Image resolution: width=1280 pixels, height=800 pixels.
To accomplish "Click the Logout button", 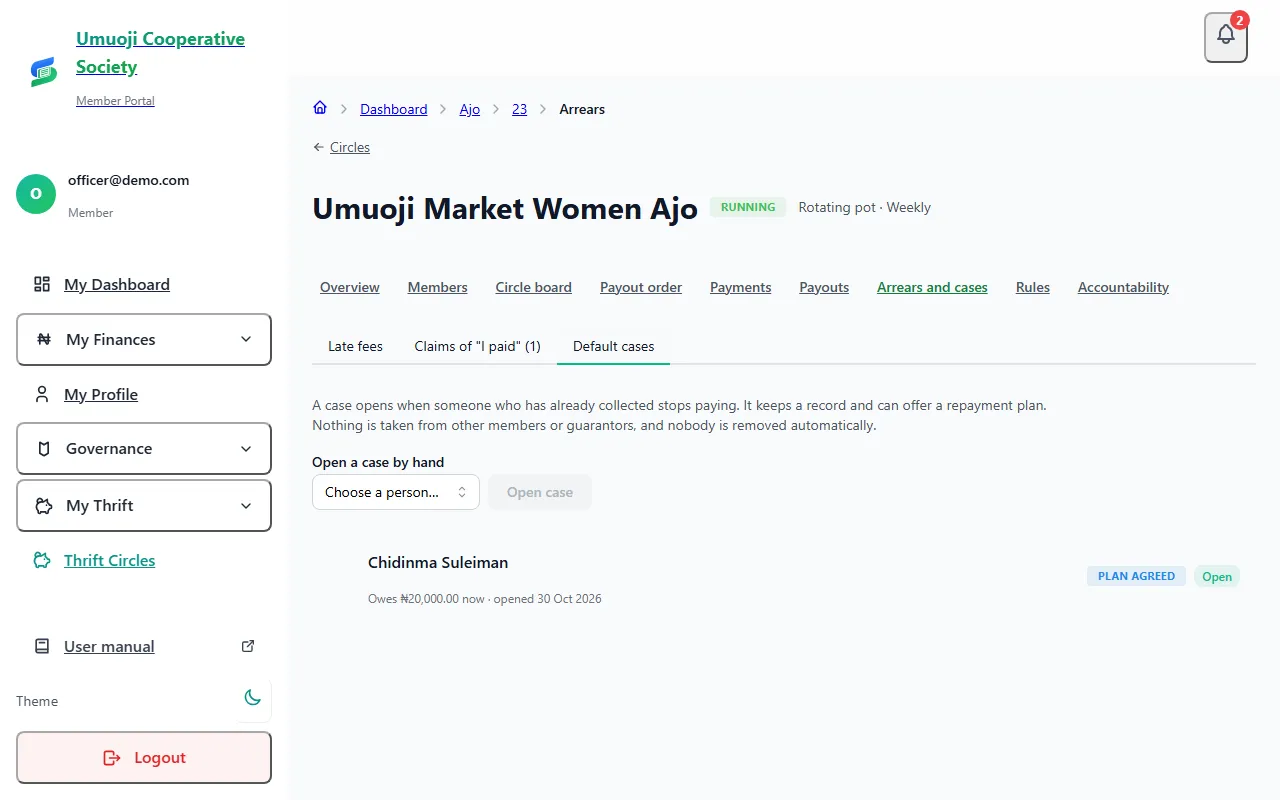I will click(x=144, y=758).
